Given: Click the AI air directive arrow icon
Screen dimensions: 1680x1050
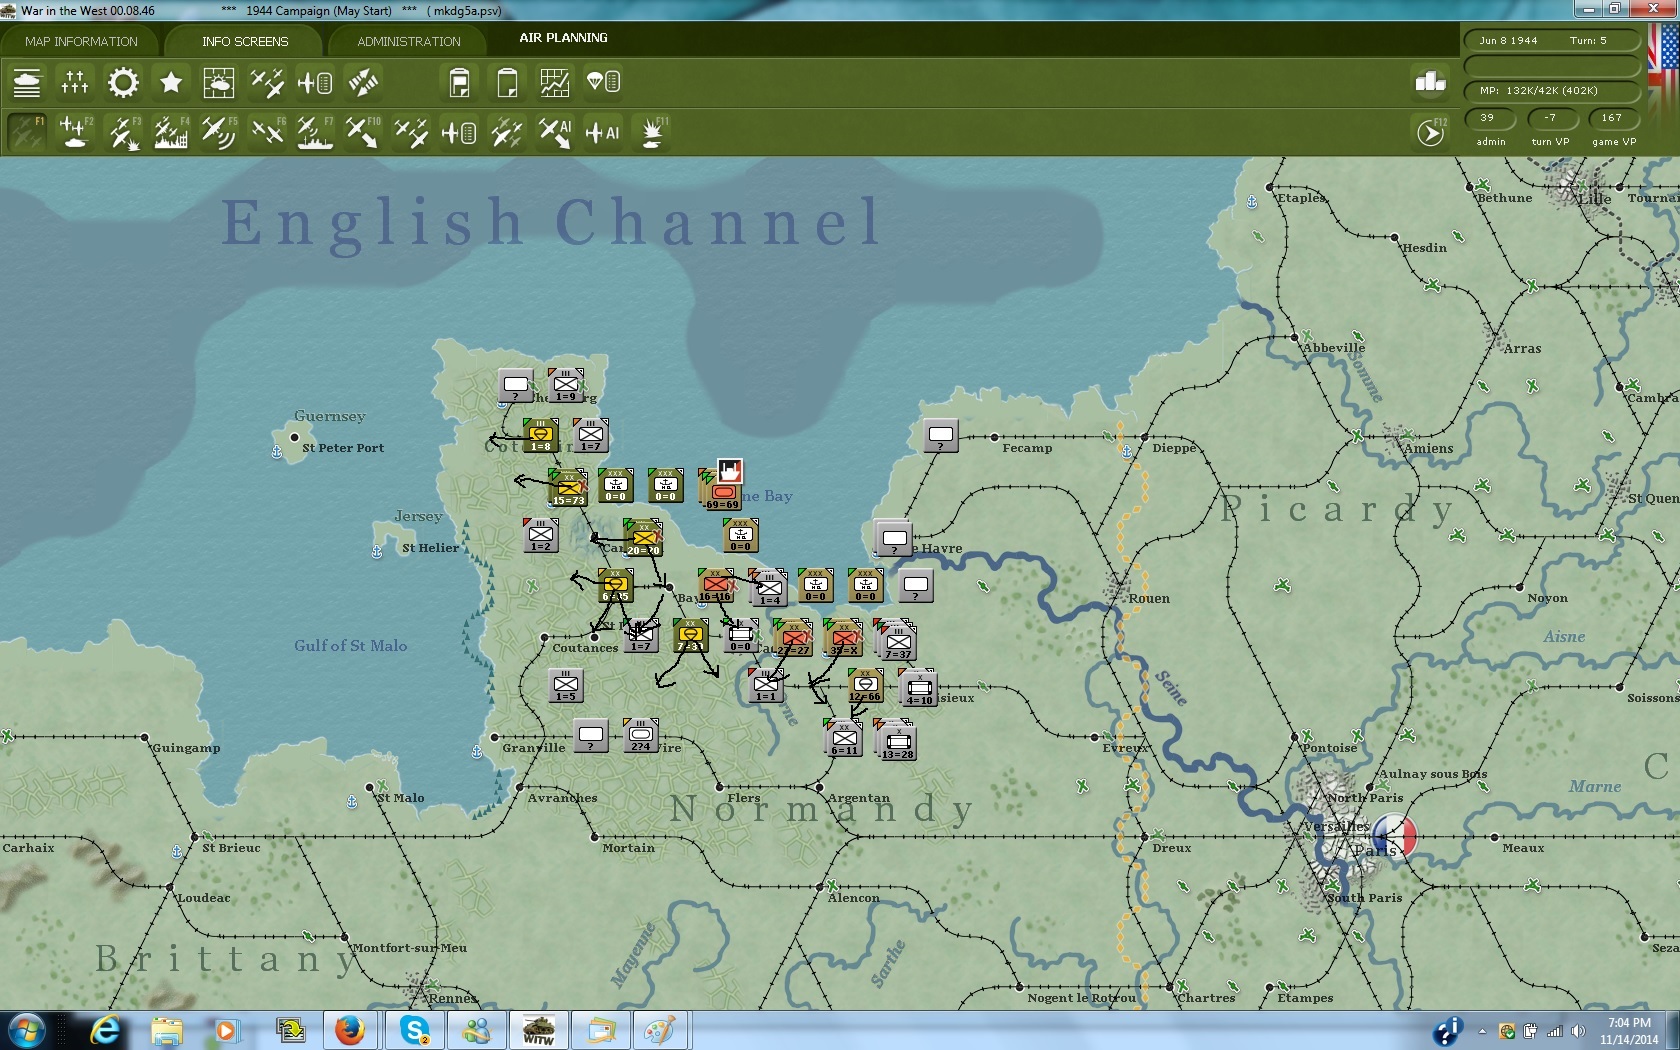Looking at the screenshot, I should click(555, 132).
